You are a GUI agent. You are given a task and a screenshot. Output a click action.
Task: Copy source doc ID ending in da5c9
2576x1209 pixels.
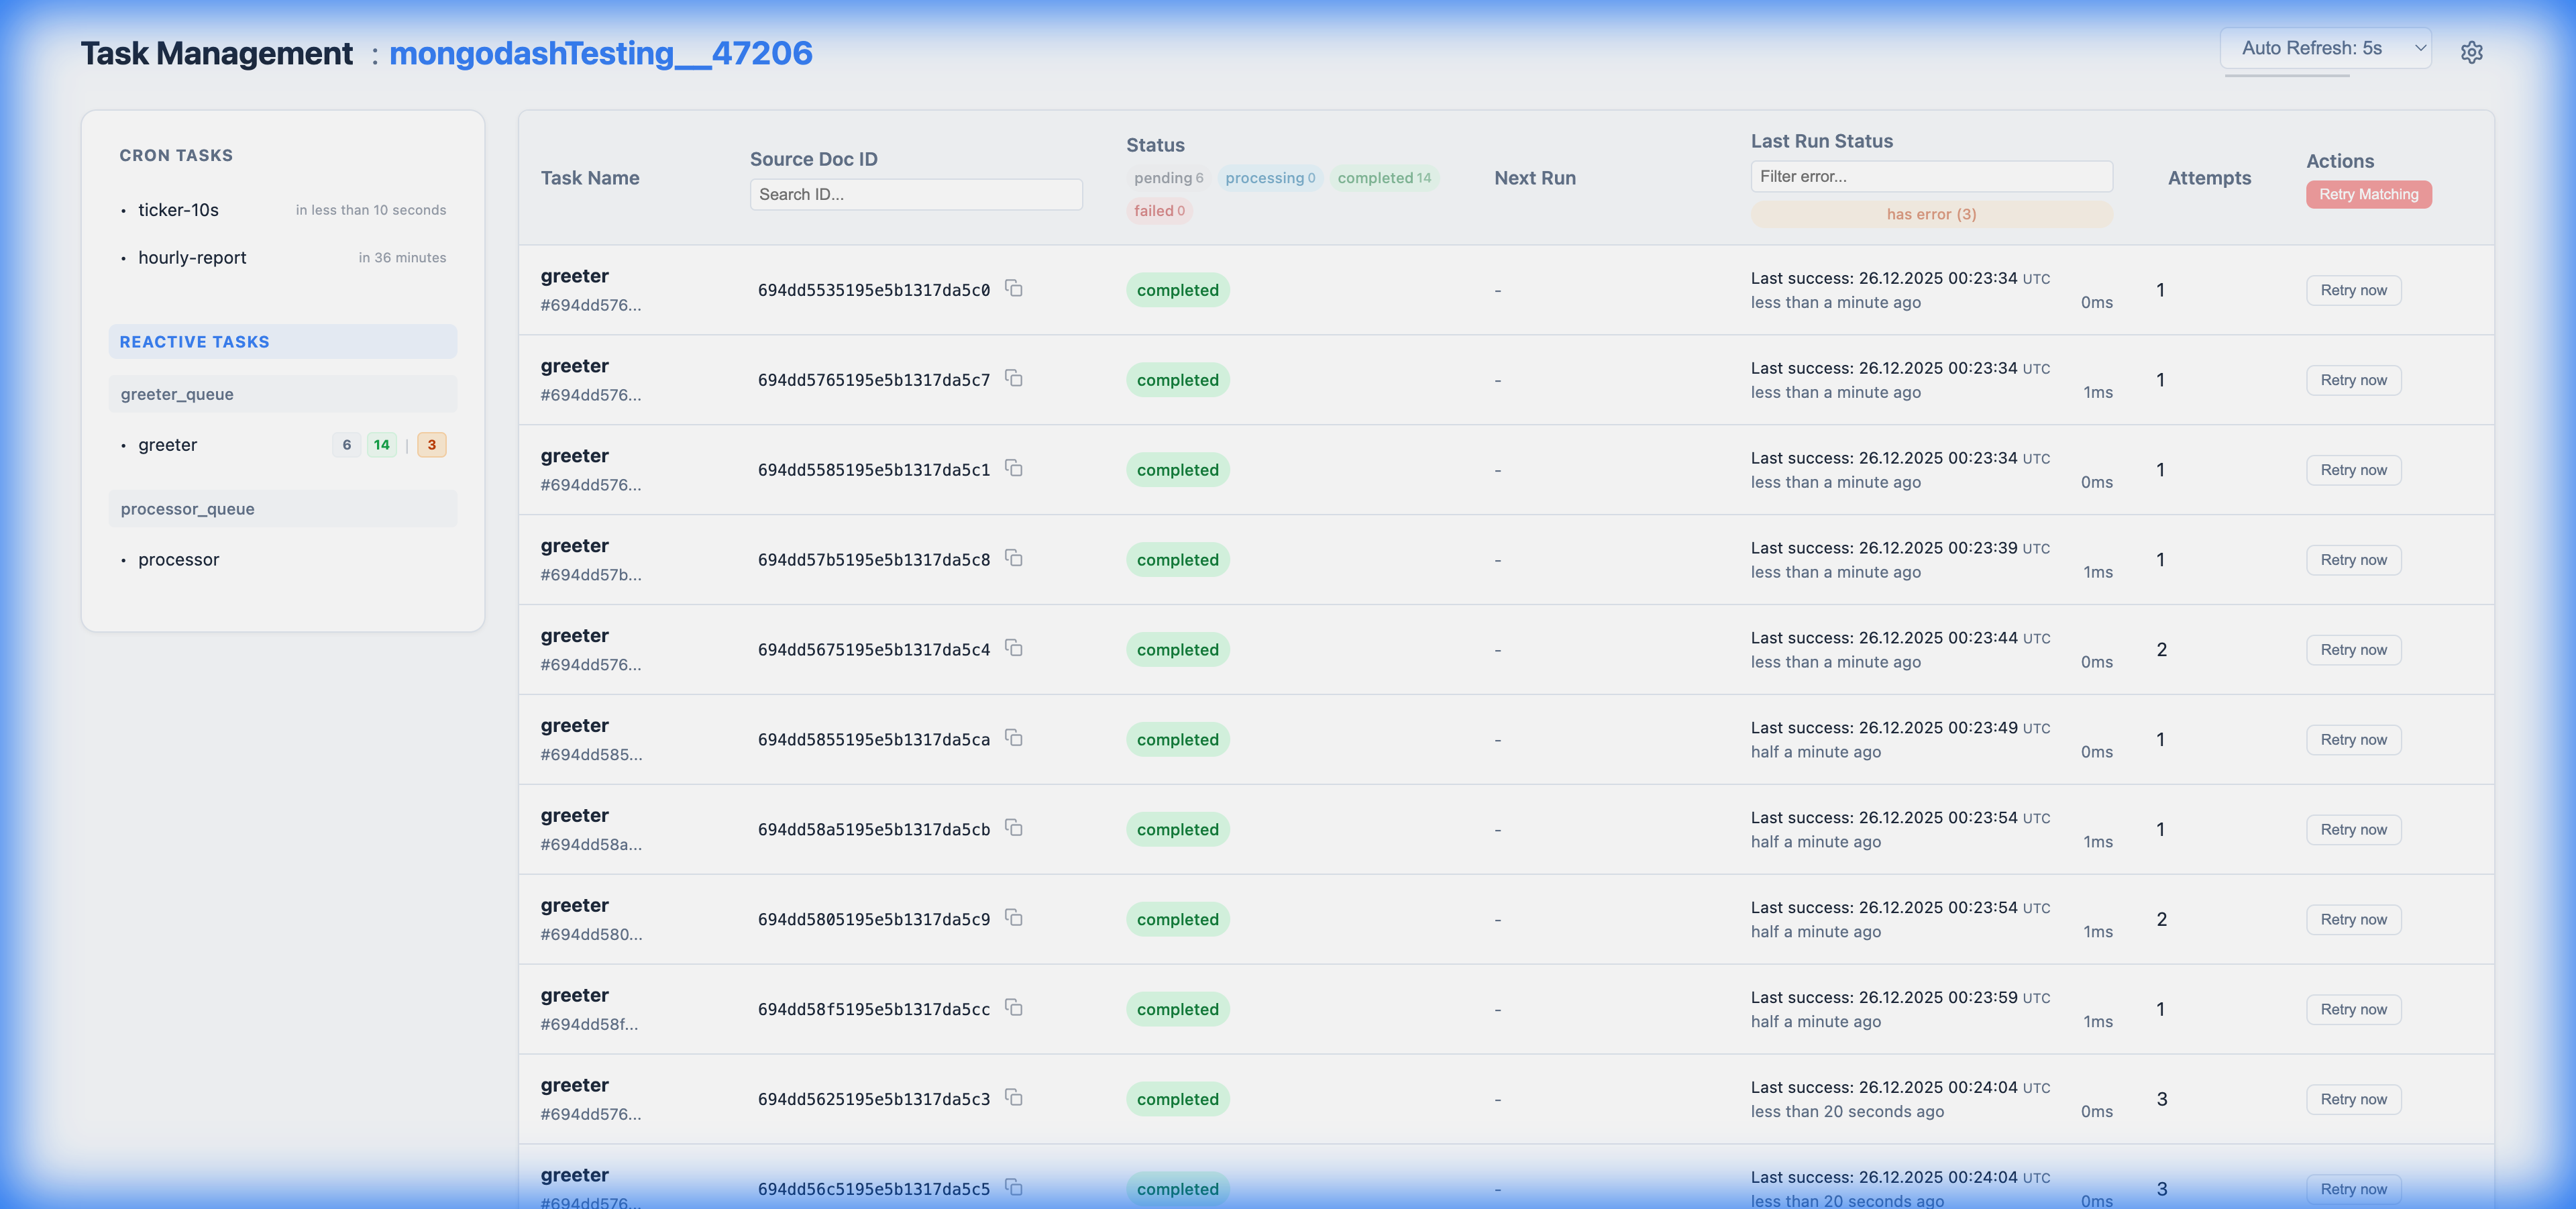pos(1014,918)
